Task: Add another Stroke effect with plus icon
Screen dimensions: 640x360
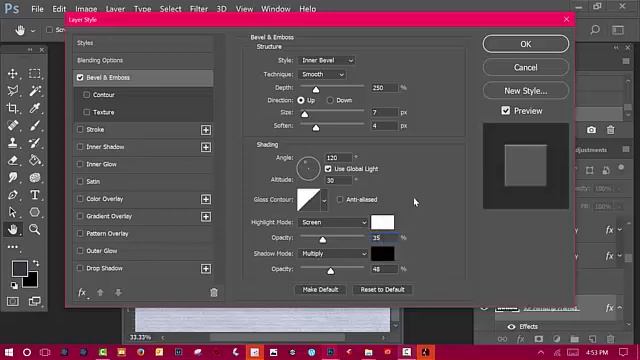Action: coord(206,130)
